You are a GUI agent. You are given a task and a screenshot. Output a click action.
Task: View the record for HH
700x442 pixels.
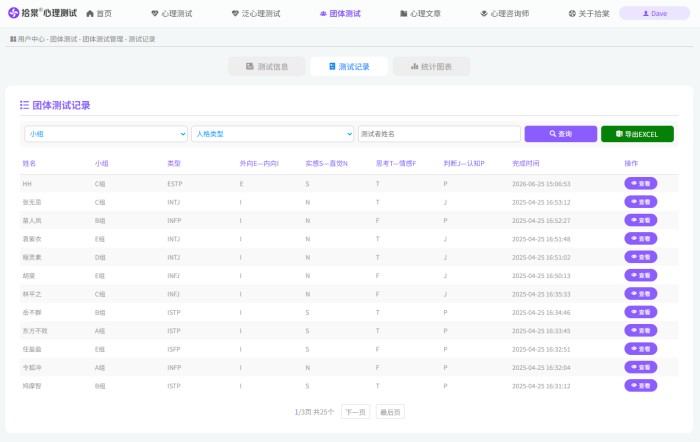tap(641, 183)
